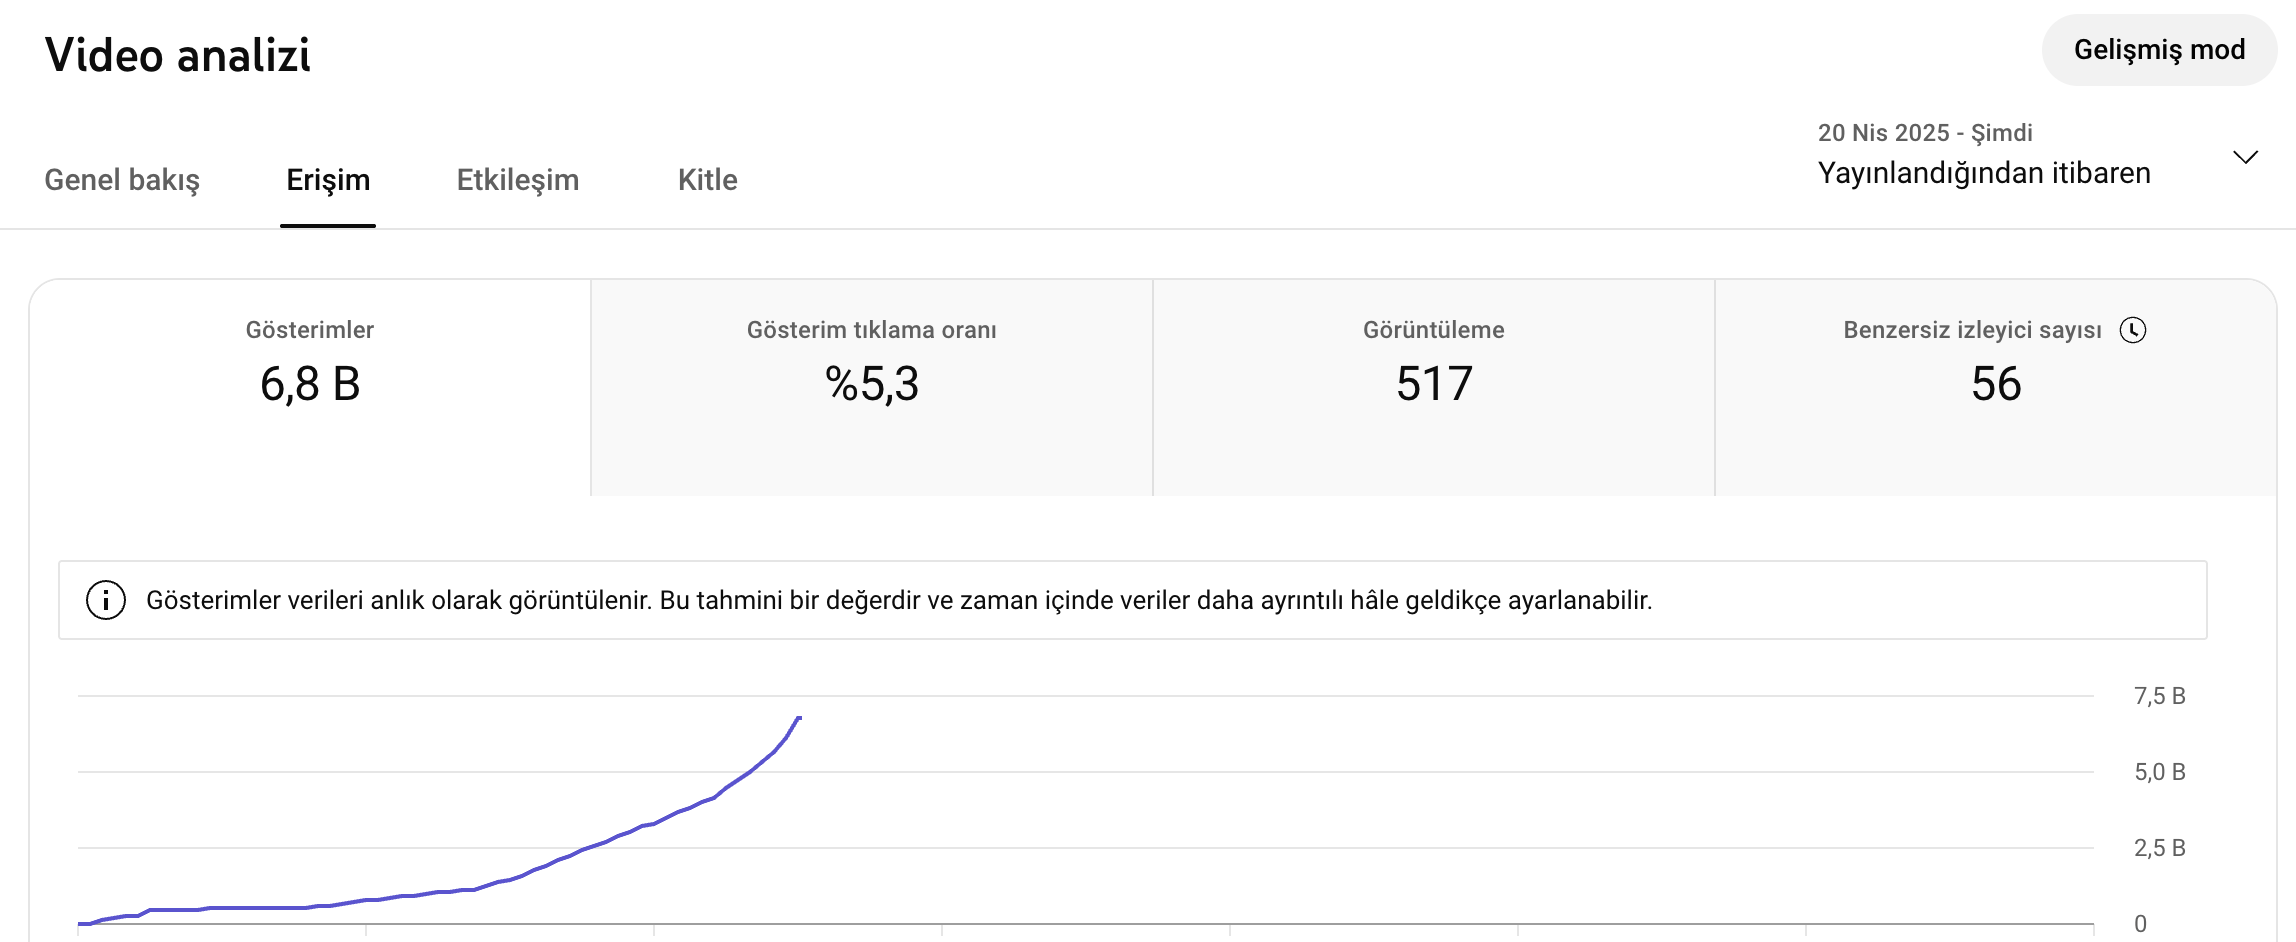Select the Görüntüleme metric card

pyautogui.click(x=1434, y=387)
